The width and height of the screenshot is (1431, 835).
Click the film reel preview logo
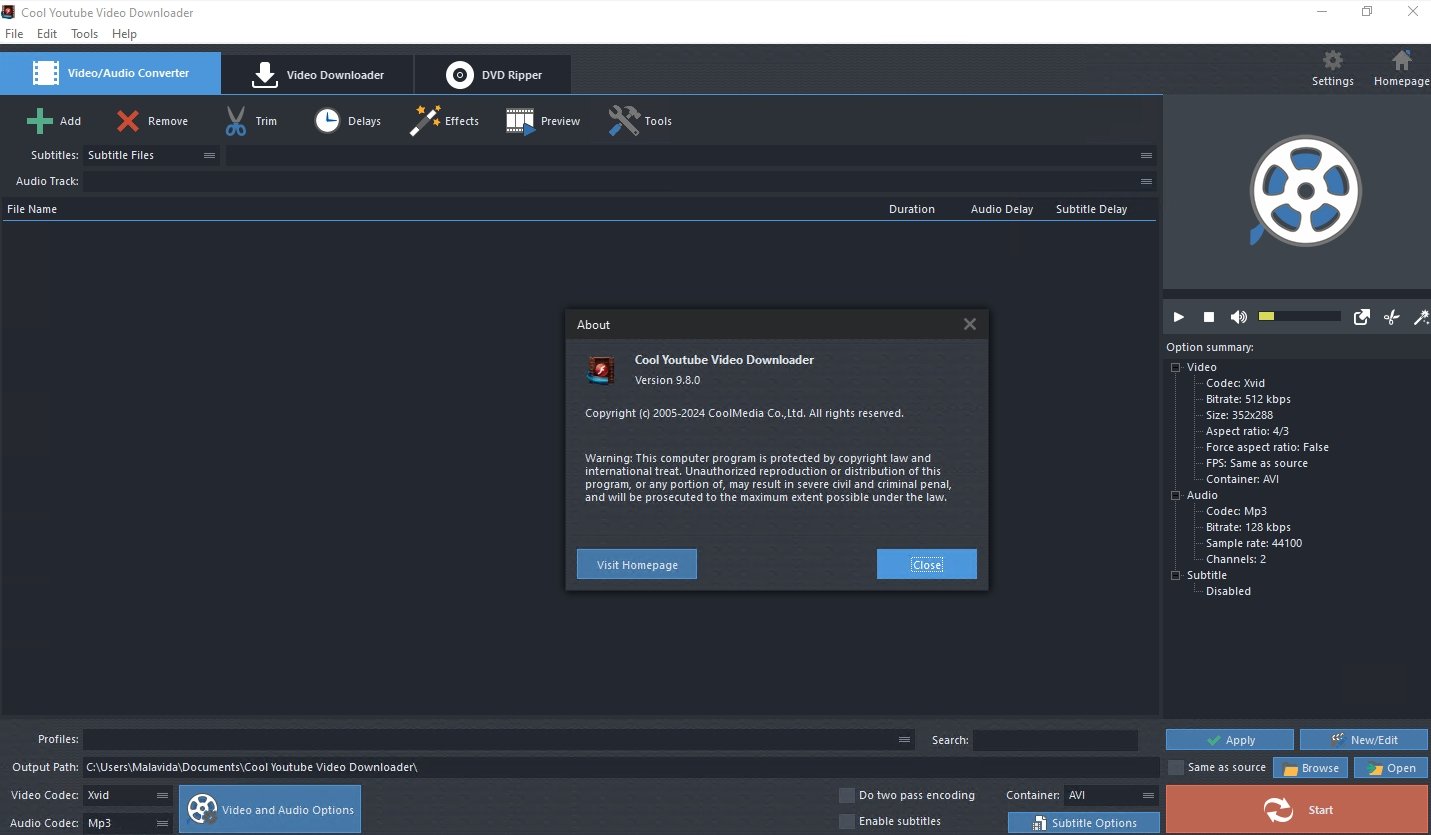pyautogui.click(x=1305, y=191)
